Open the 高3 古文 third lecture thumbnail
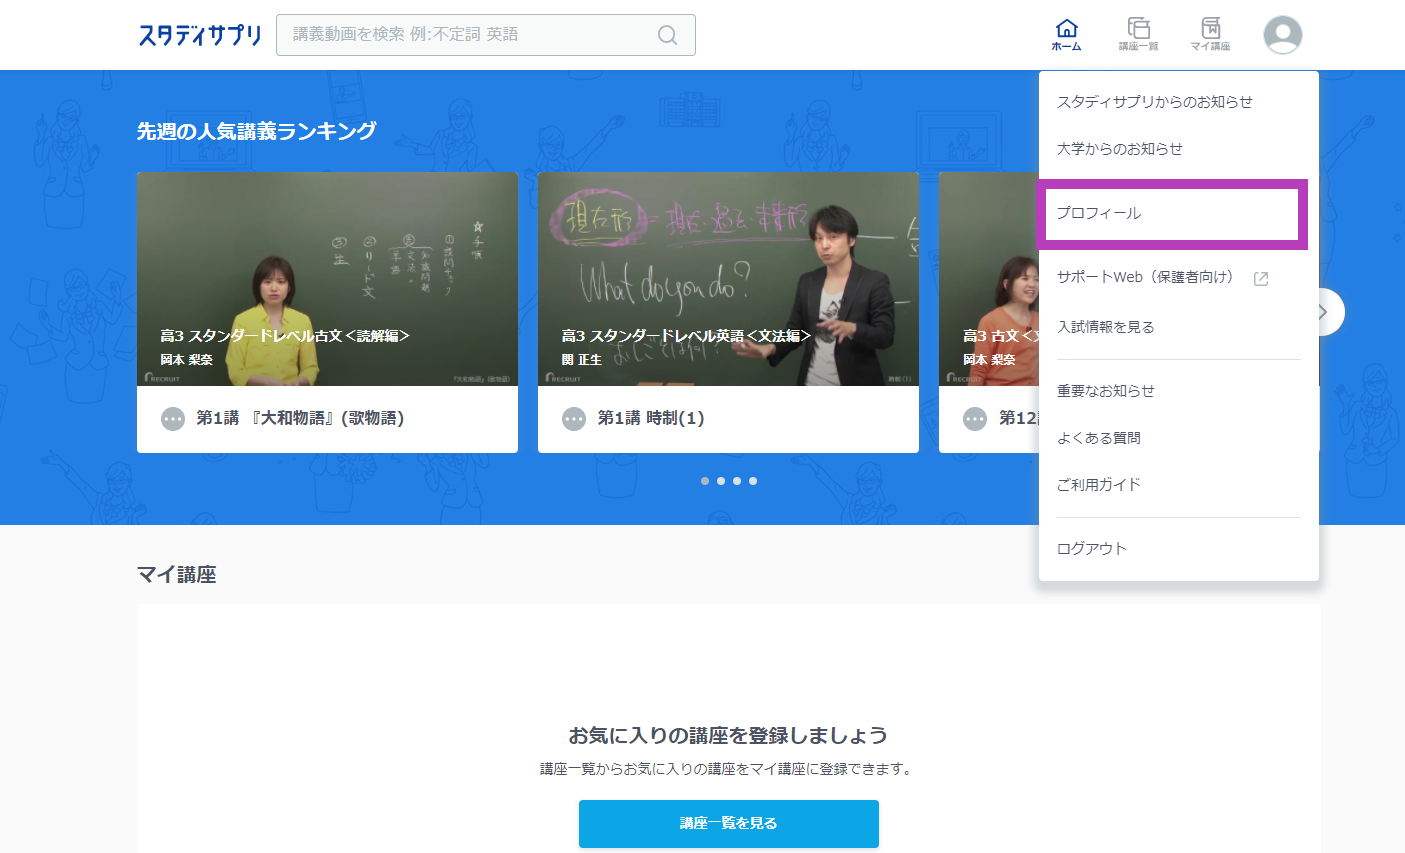The height and width of the screenshot is (853, 1405). click(x=988, y=279)
